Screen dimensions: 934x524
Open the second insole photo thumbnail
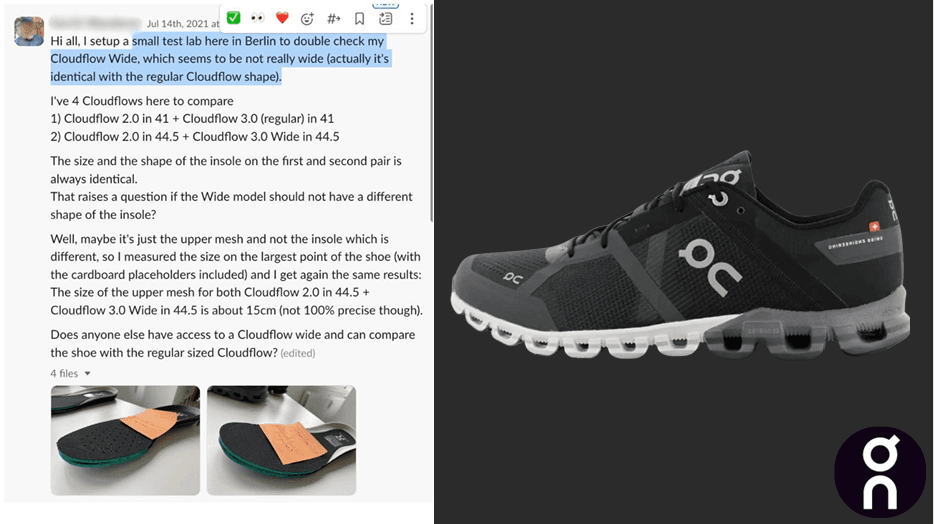tap(281, 440)
